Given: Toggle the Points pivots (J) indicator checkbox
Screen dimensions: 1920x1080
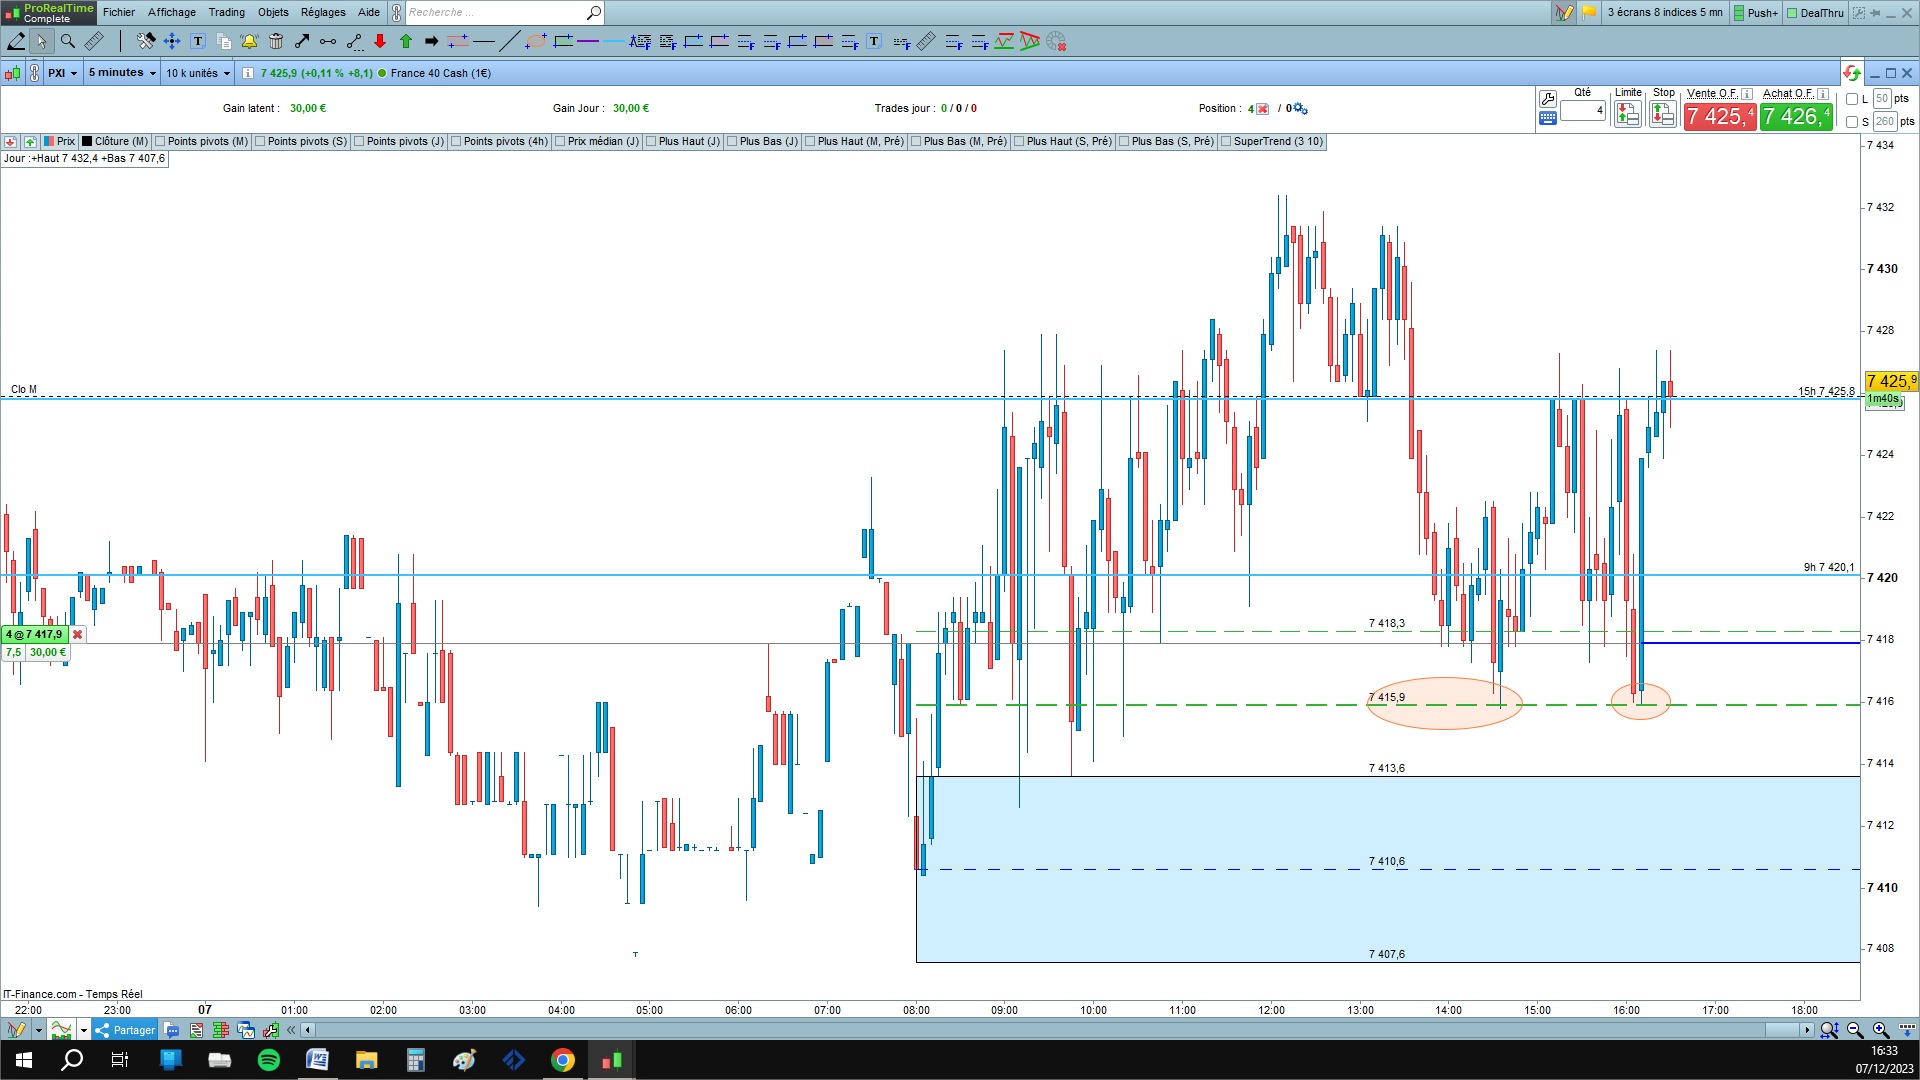Looking at the screenshot, I should pyautogui.click(x=360, y=142).
